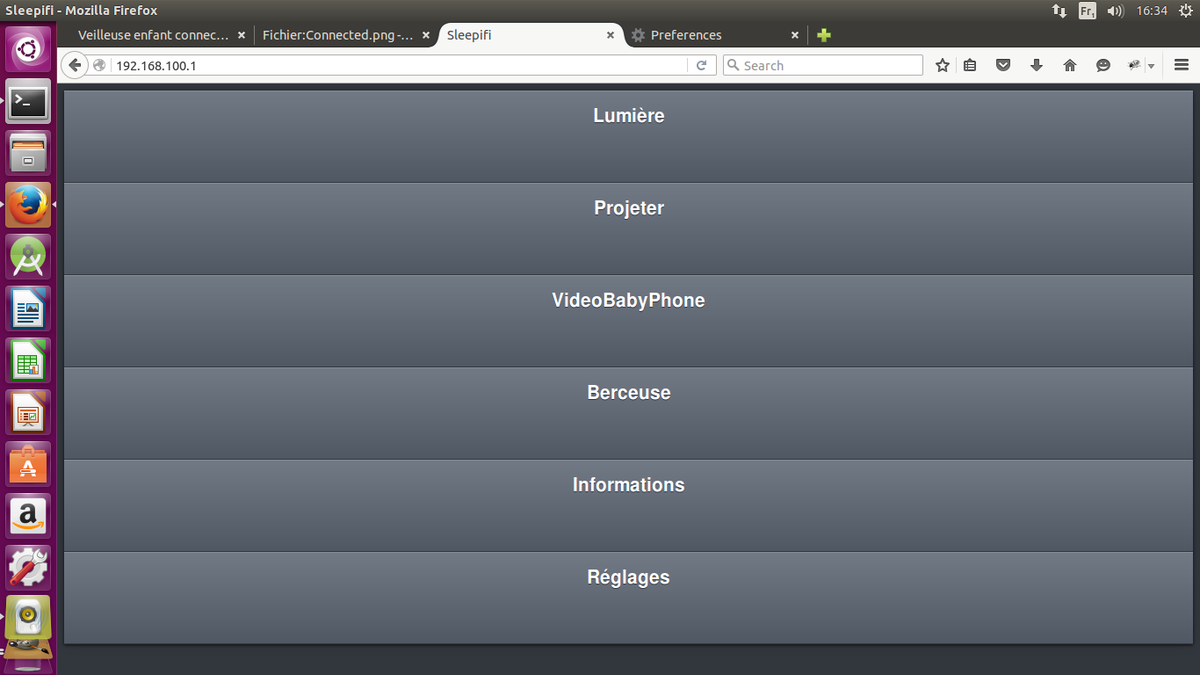Click the Hello chat smiley icon

click(1103, 65)
